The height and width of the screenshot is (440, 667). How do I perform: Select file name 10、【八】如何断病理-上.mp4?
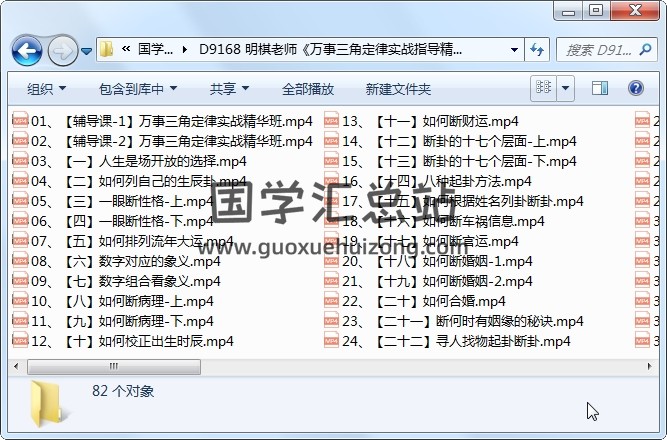click(x=122, y=301)
